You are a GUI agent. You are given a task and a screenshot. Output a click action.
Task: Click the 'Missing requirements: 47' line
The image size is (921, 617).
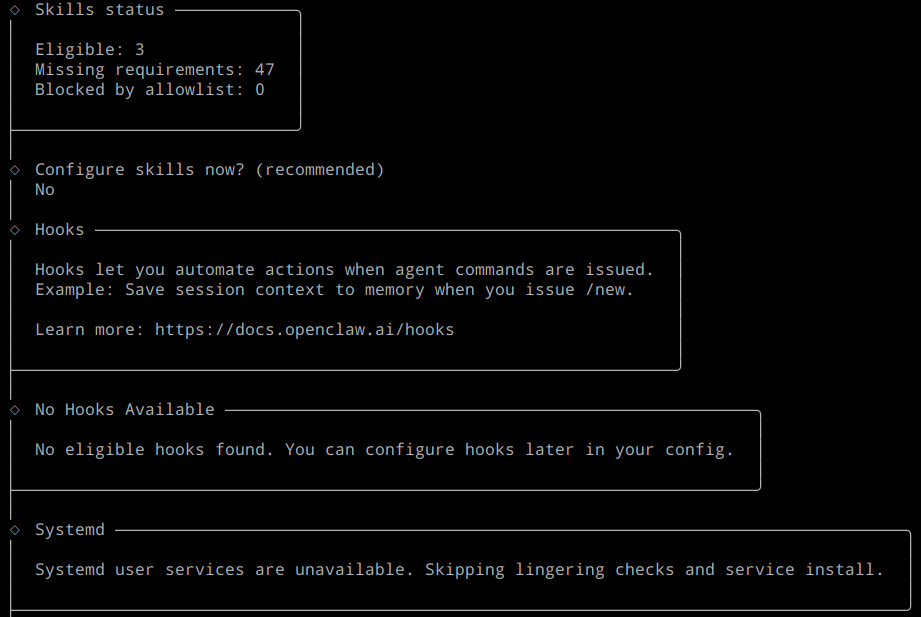pos(154,70)
